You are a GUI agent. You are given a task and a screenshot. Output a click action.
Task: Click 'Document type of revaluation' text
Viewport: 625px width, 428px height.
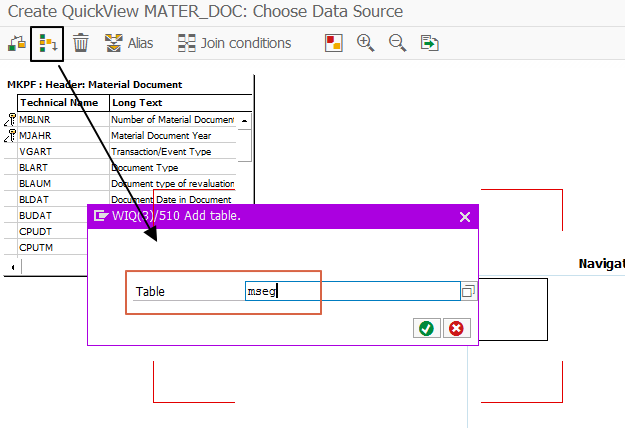[x=173, y=183]
